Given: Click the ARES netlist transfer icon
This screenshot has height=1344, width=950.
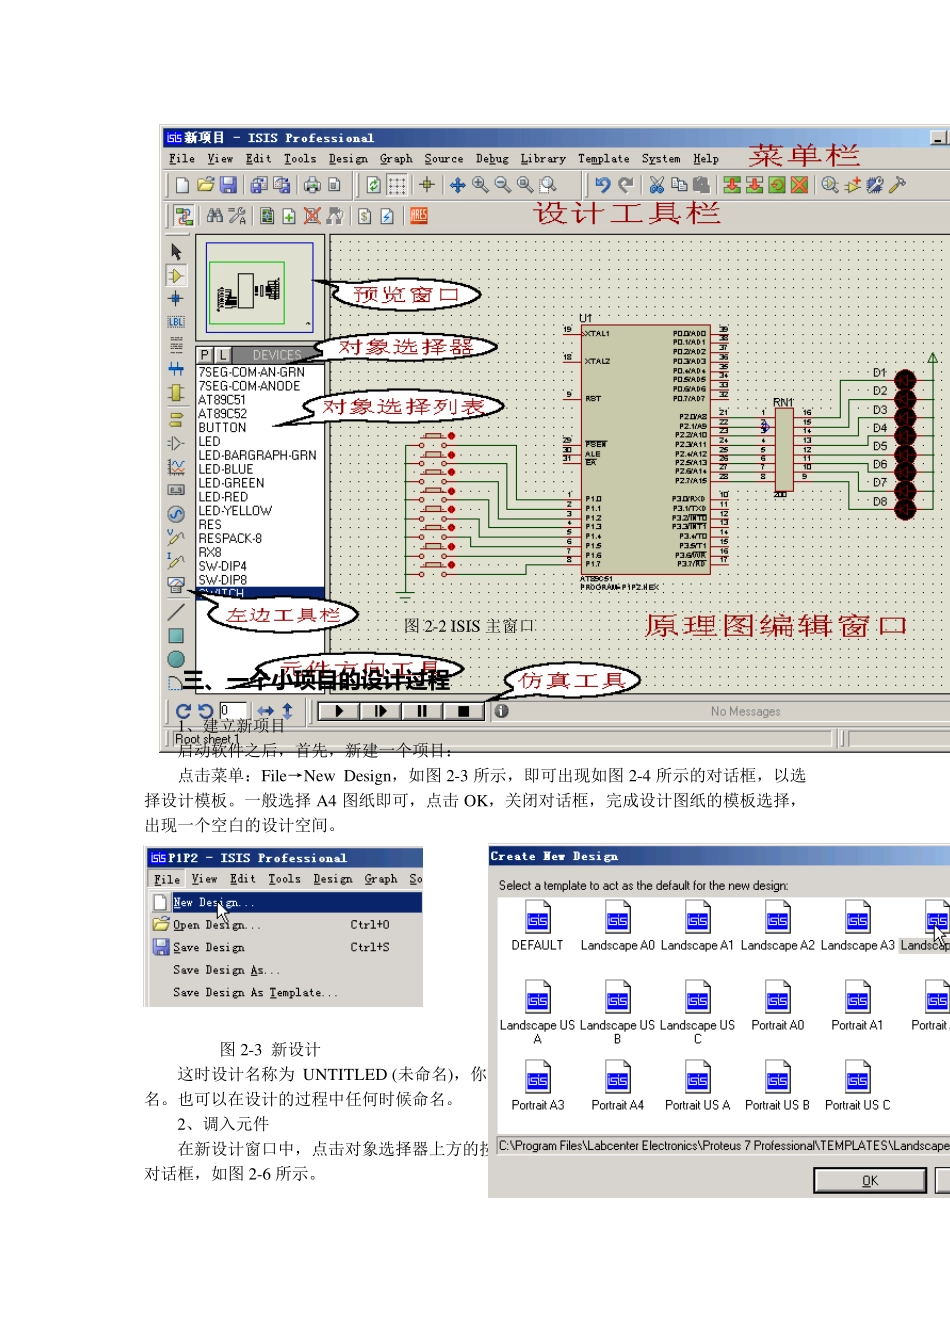Looking at the screenshot, I should tap(419, 215).
